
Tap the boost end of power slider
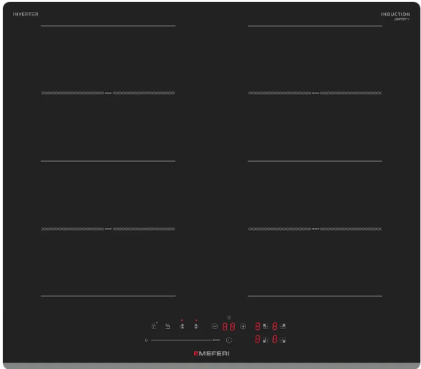tap(216, 340)
